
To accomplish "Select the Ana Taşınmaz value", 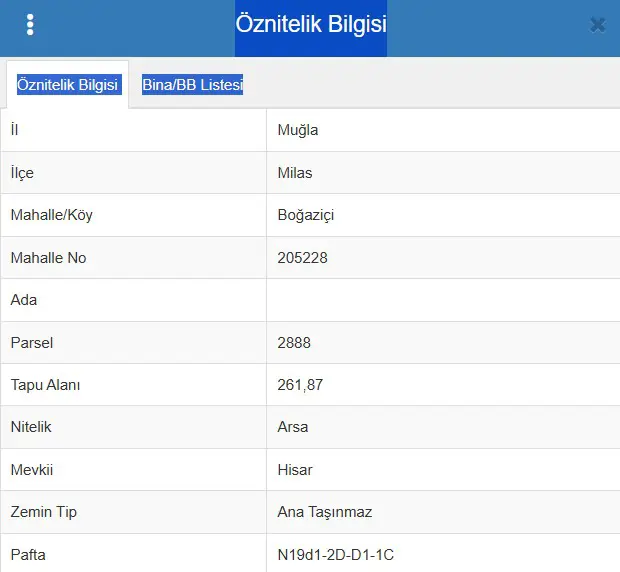I will point(325,512).
